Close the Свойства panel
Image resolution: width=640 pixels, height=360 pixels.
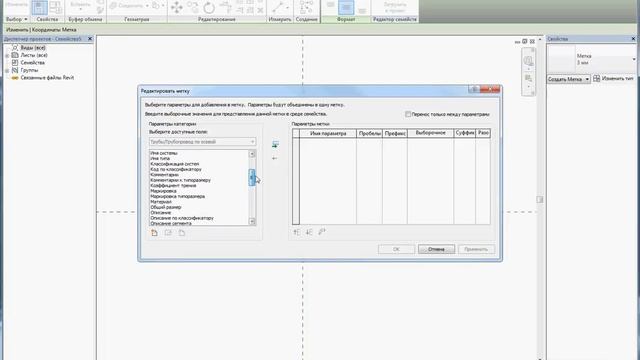(633, 39)
